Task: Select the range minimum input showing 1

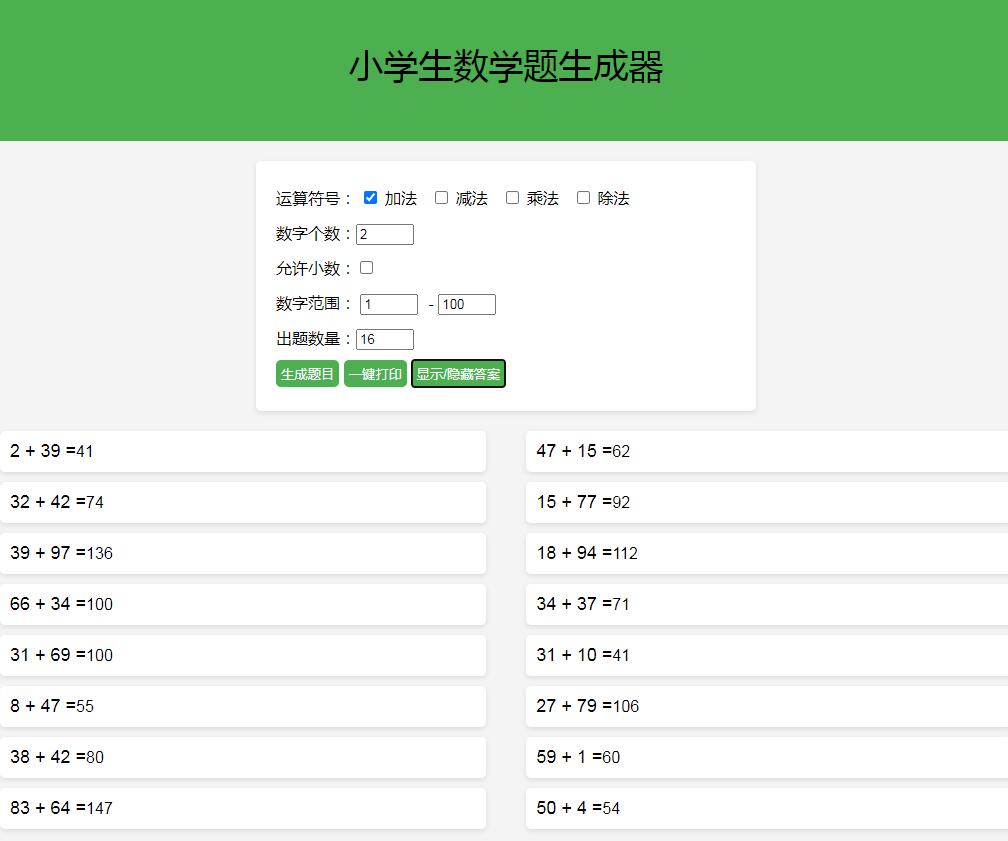Action: tap(389, 304)
